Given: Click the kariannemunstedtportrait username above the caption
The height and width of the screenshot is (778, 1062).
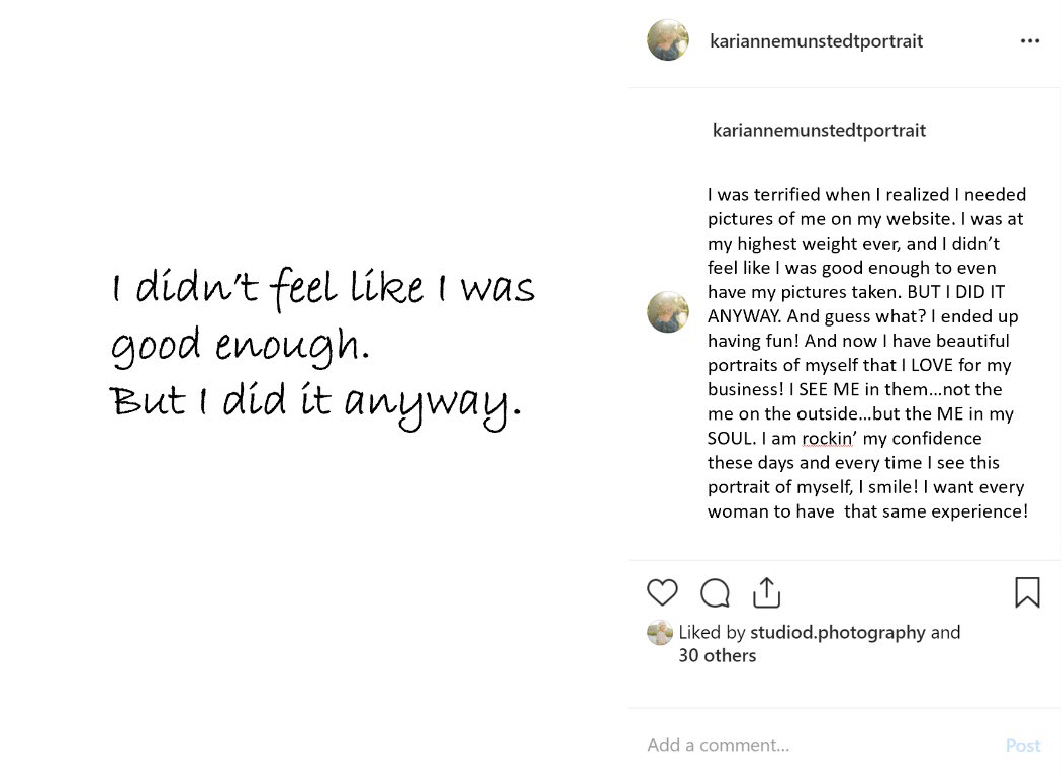Looking at the screenshot, I should 819,131.
